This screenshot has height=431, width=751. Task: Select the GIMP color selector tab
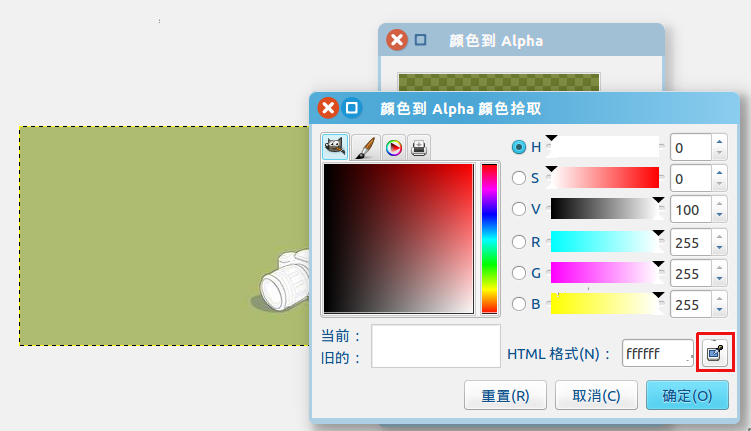tap(335, 147)
